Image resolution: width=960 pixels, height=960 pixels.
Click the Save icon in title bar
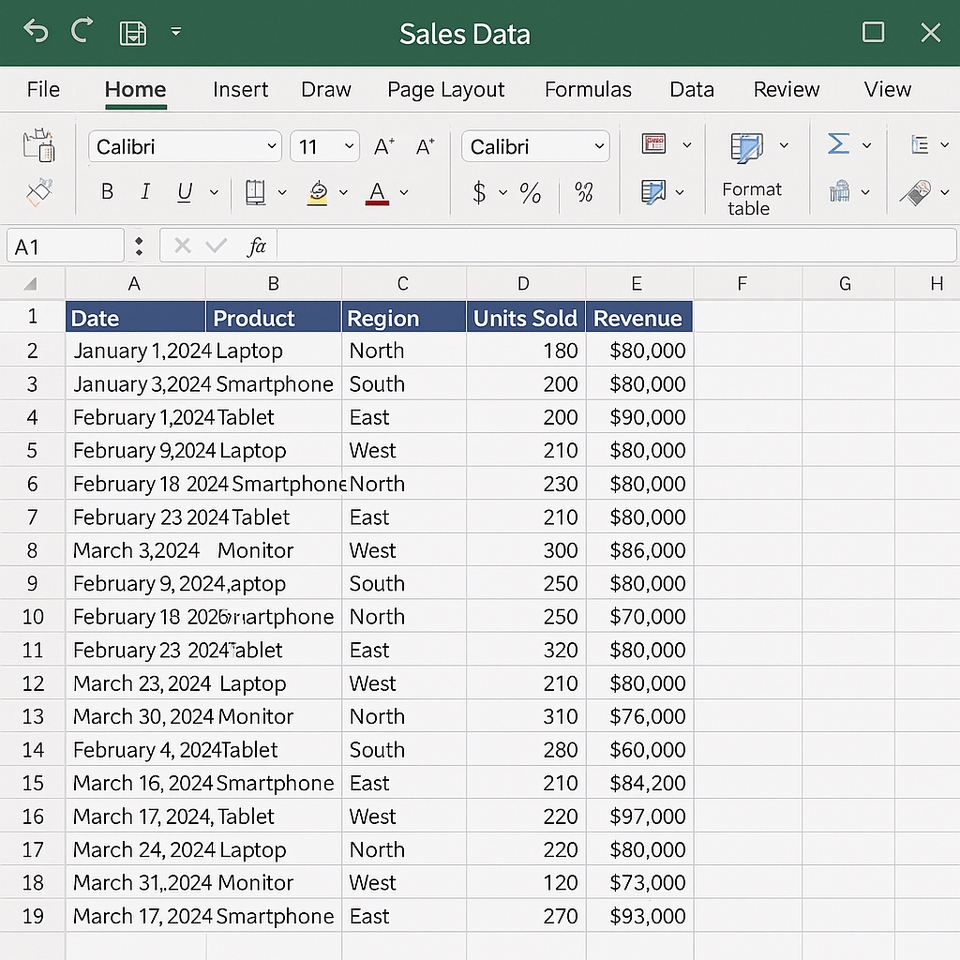tap(132, 33)
